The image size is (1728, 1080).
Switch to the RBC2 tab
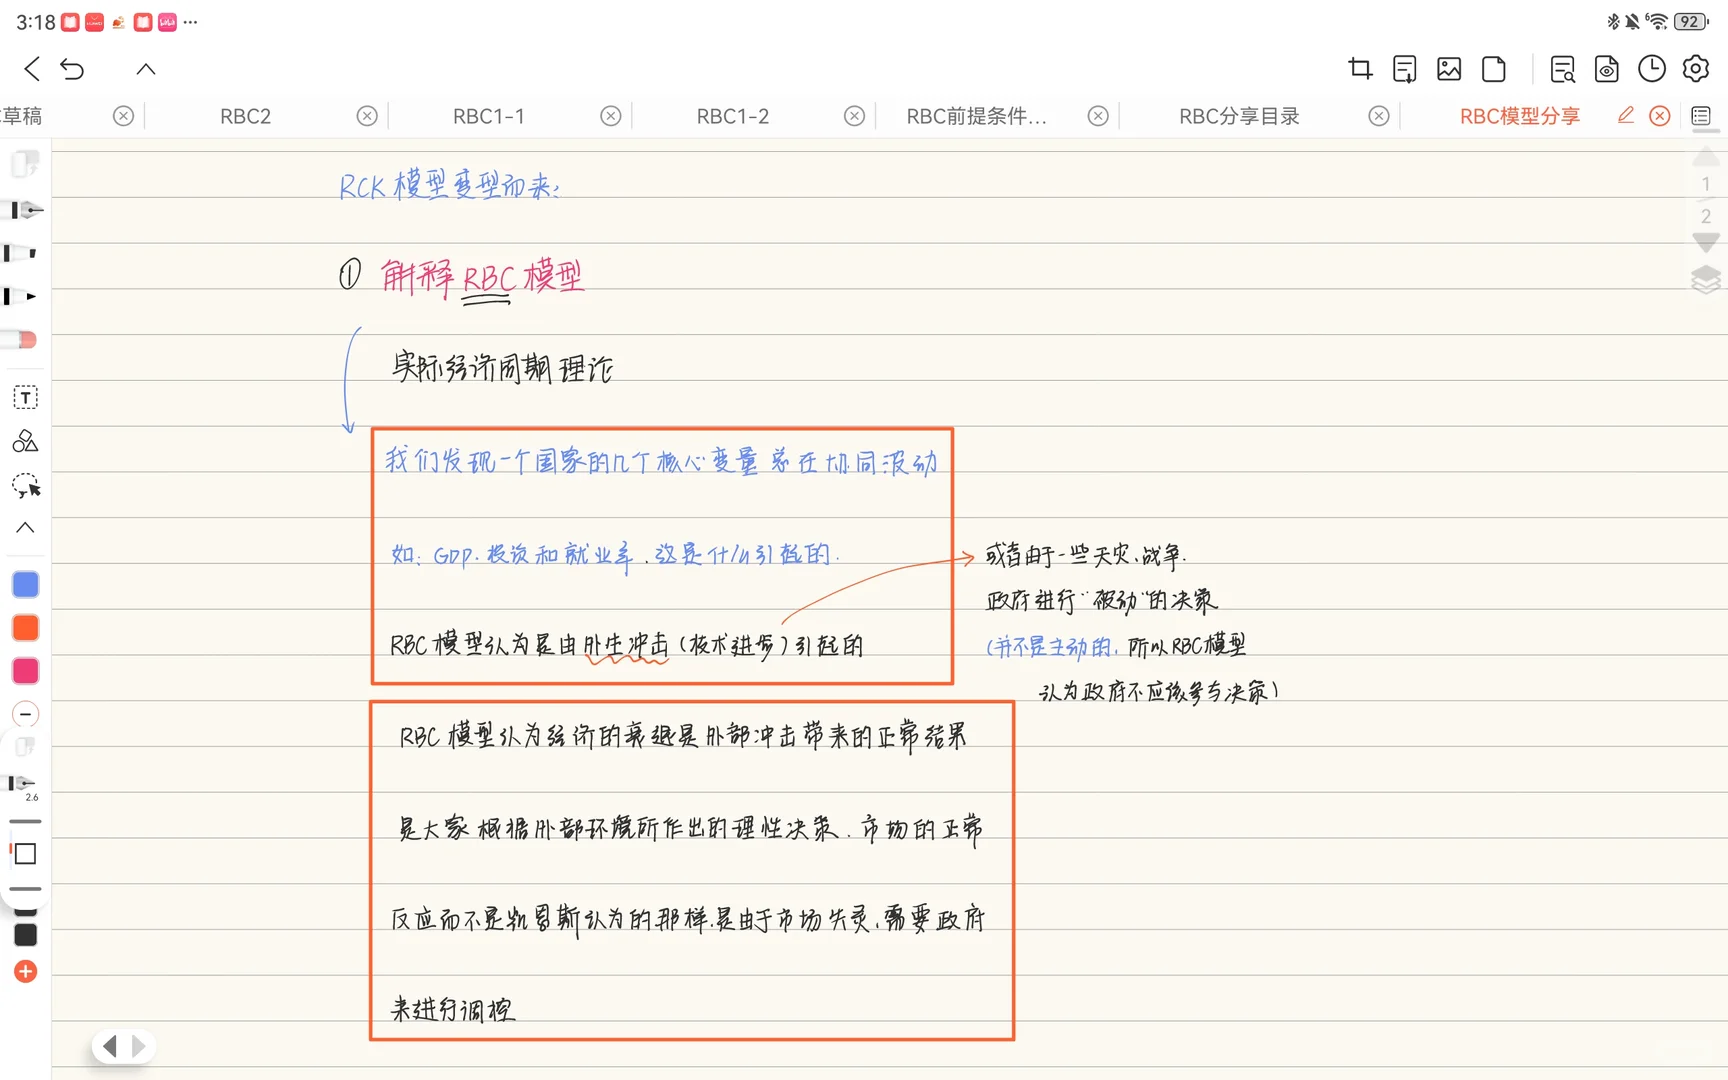(x=245, y=115)
